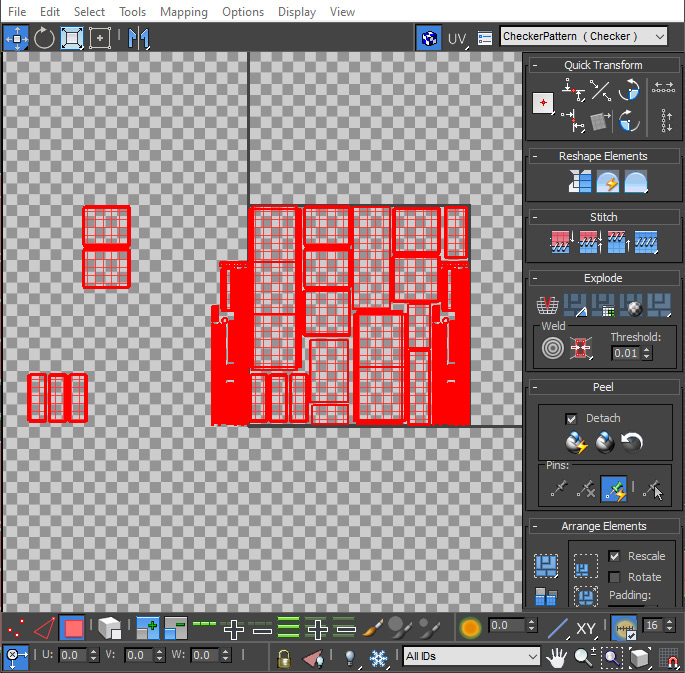Rotate selection counter-clockwise around pivot
This screenshot has width=685, height=673.
tap(629, 90)
